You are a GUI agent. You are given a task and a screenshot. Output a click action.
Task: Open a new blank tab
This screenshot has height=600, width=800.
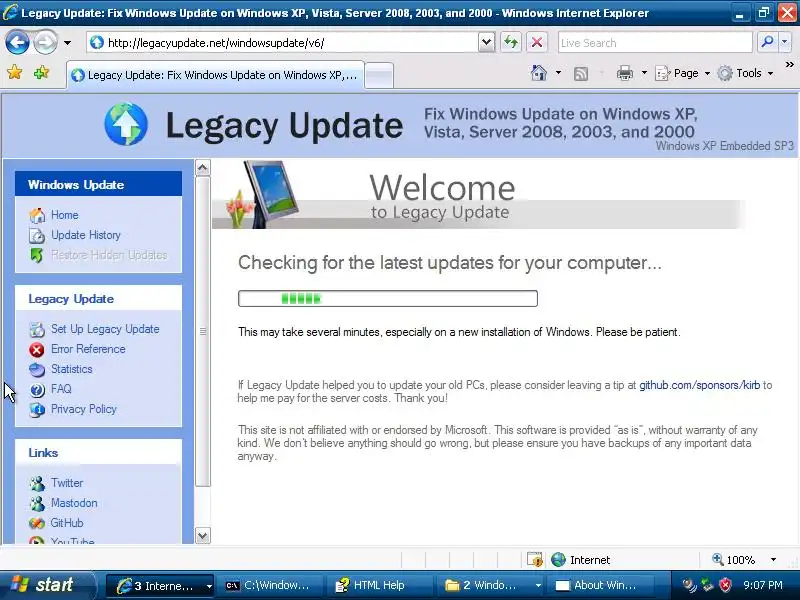tap(379, 76)
